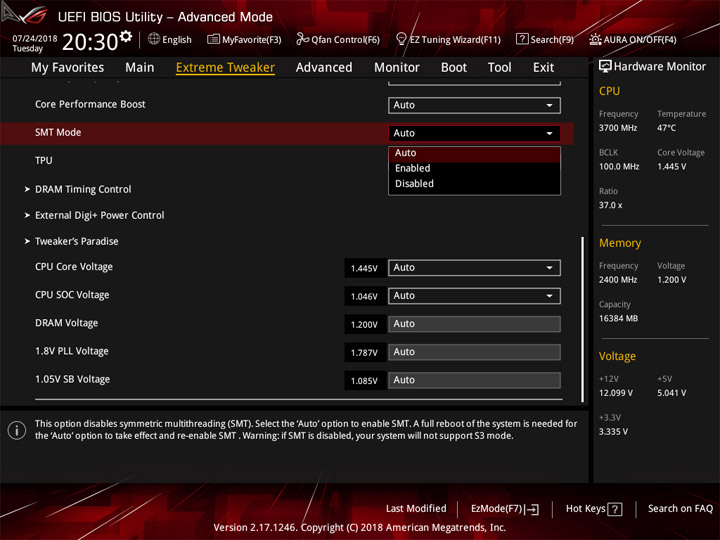Click 1.8V PLL 1.787V value
Image resolution: width=720 pixels, height=540 pixels.
click(x=365, y=352)
